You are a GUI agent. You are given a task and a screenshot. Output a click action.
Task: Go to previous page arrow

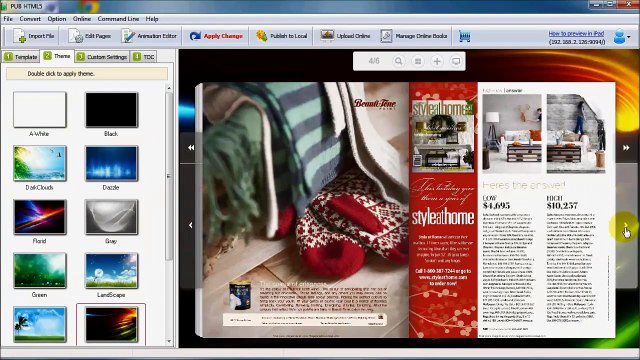click(x=191, y=225)
